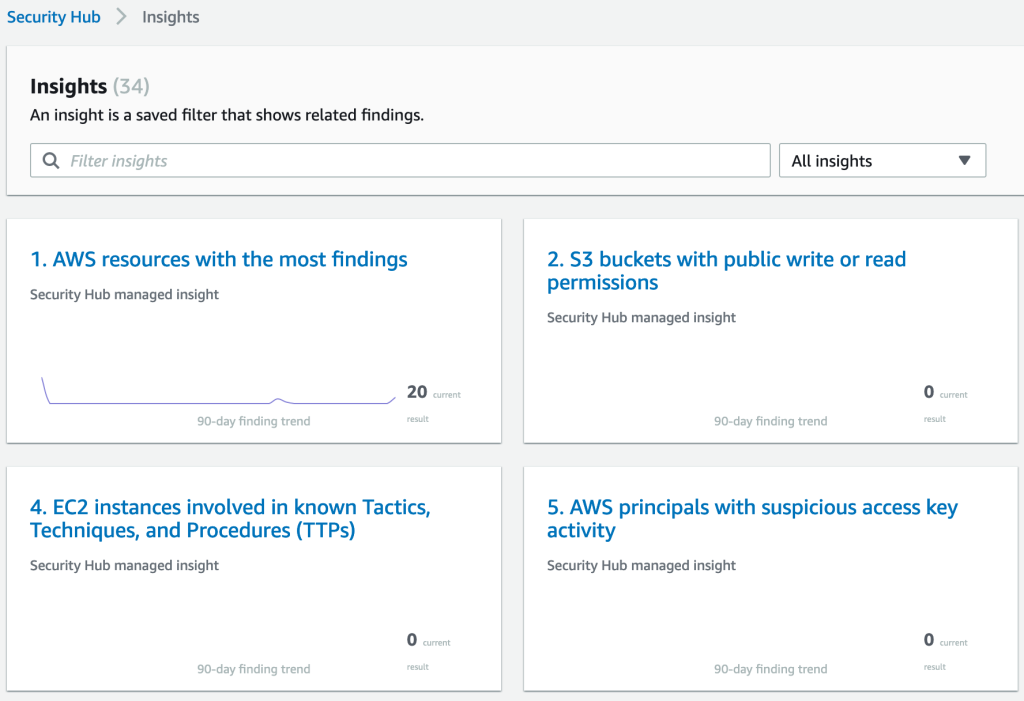Viewport: 1024px width, 701px height.
Task: Click the 90-day finding trend label on card 4
Action: [253, 668]
